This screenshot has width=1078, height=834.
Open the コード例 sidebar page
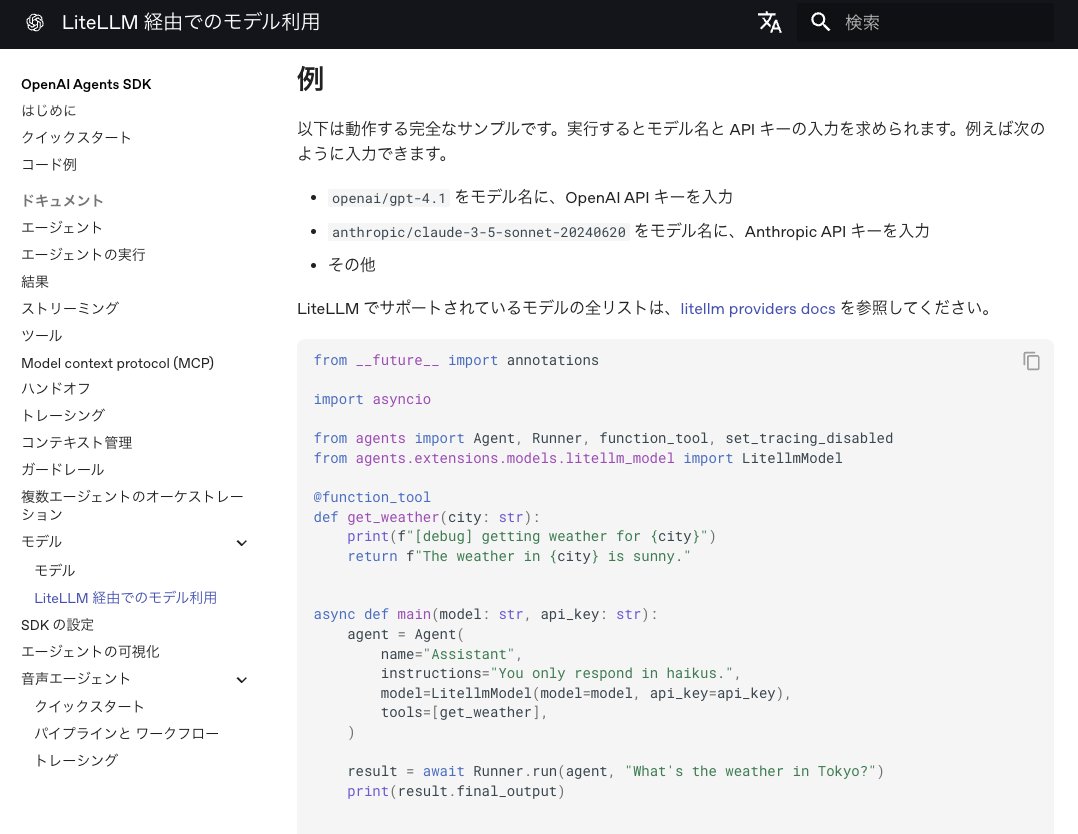coord(49,164)
